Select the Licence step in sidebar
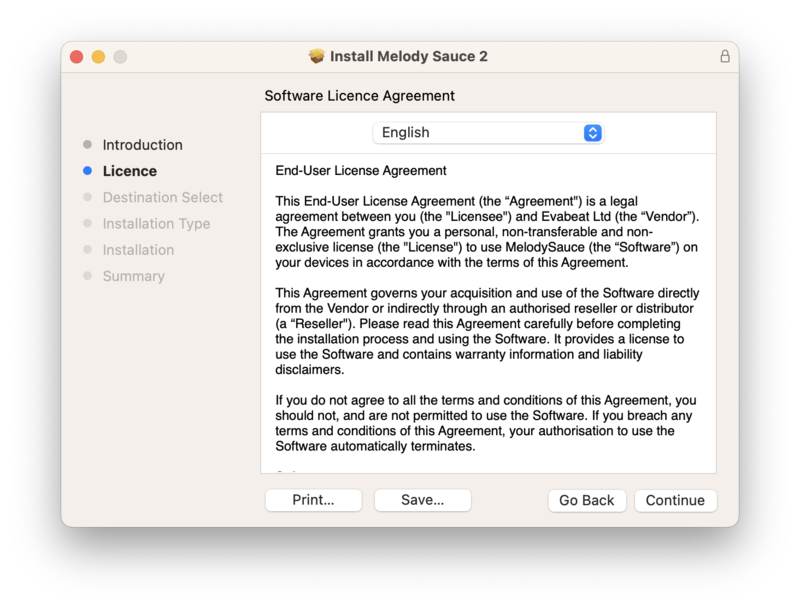Viewport: 800px width, 608px height. tap(130, 171)
